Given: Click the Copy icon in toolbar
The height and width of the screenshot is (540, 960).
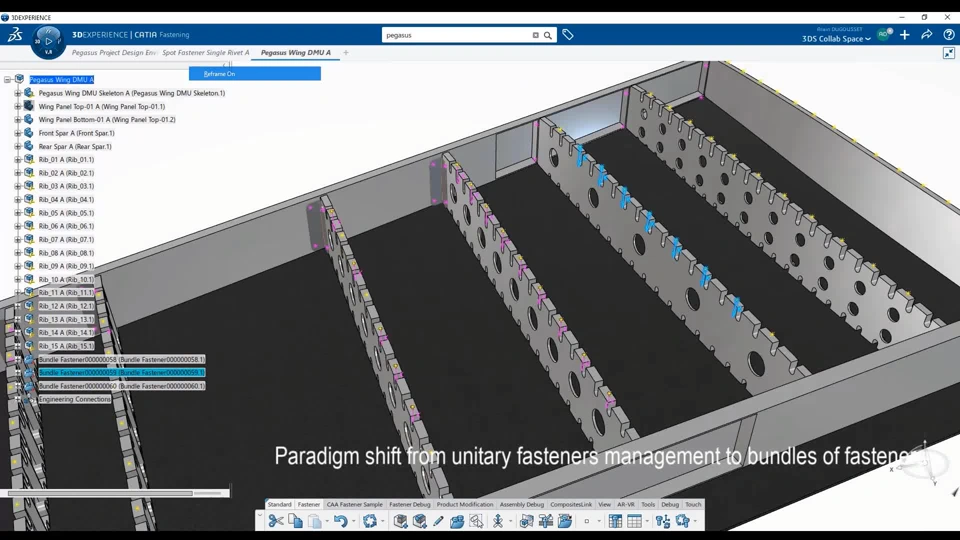Looking at the screenshot, I should [295, 521].
